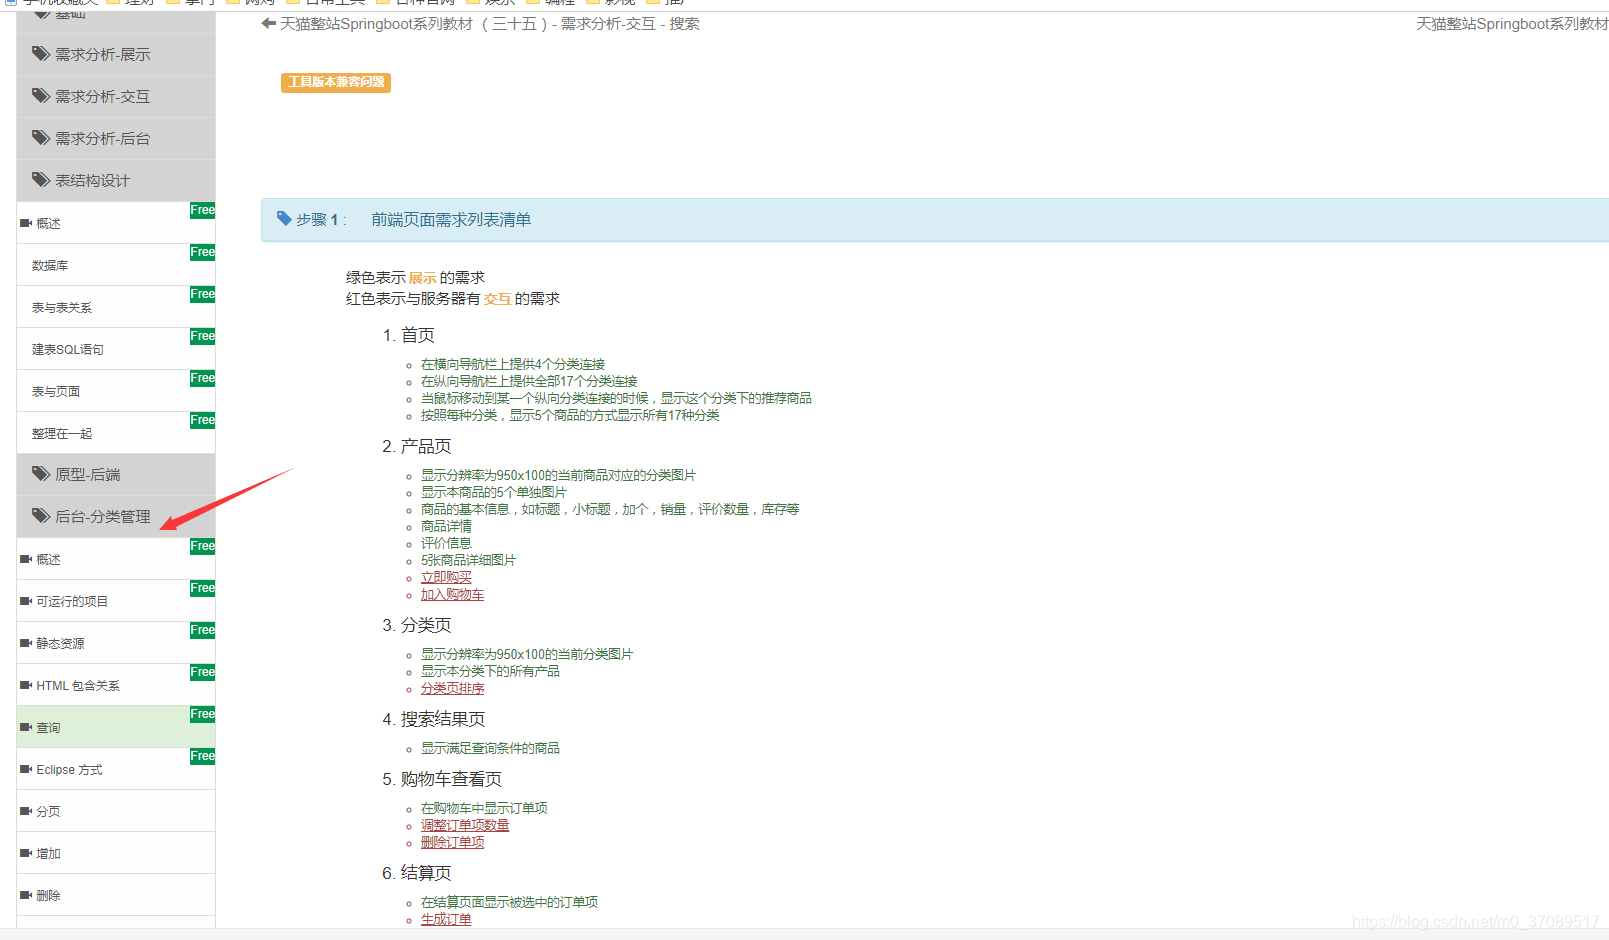
Task: Click tag icon beside 后台-分类管理
Action: click(41, 516)
